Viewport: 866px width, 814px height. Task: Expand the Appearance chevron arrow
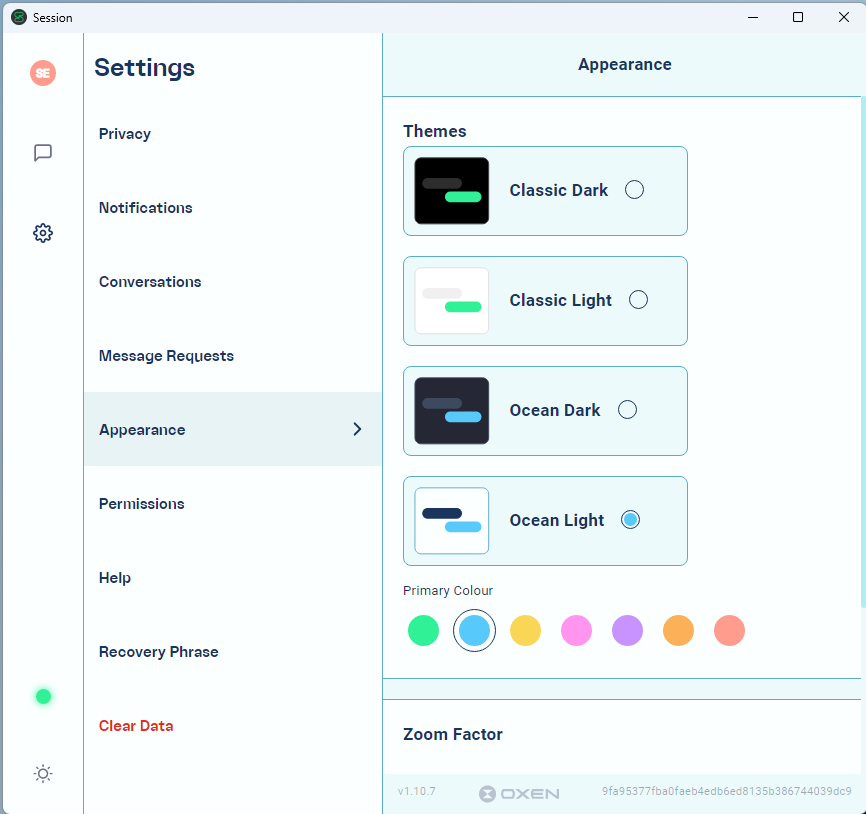(357, 429)
